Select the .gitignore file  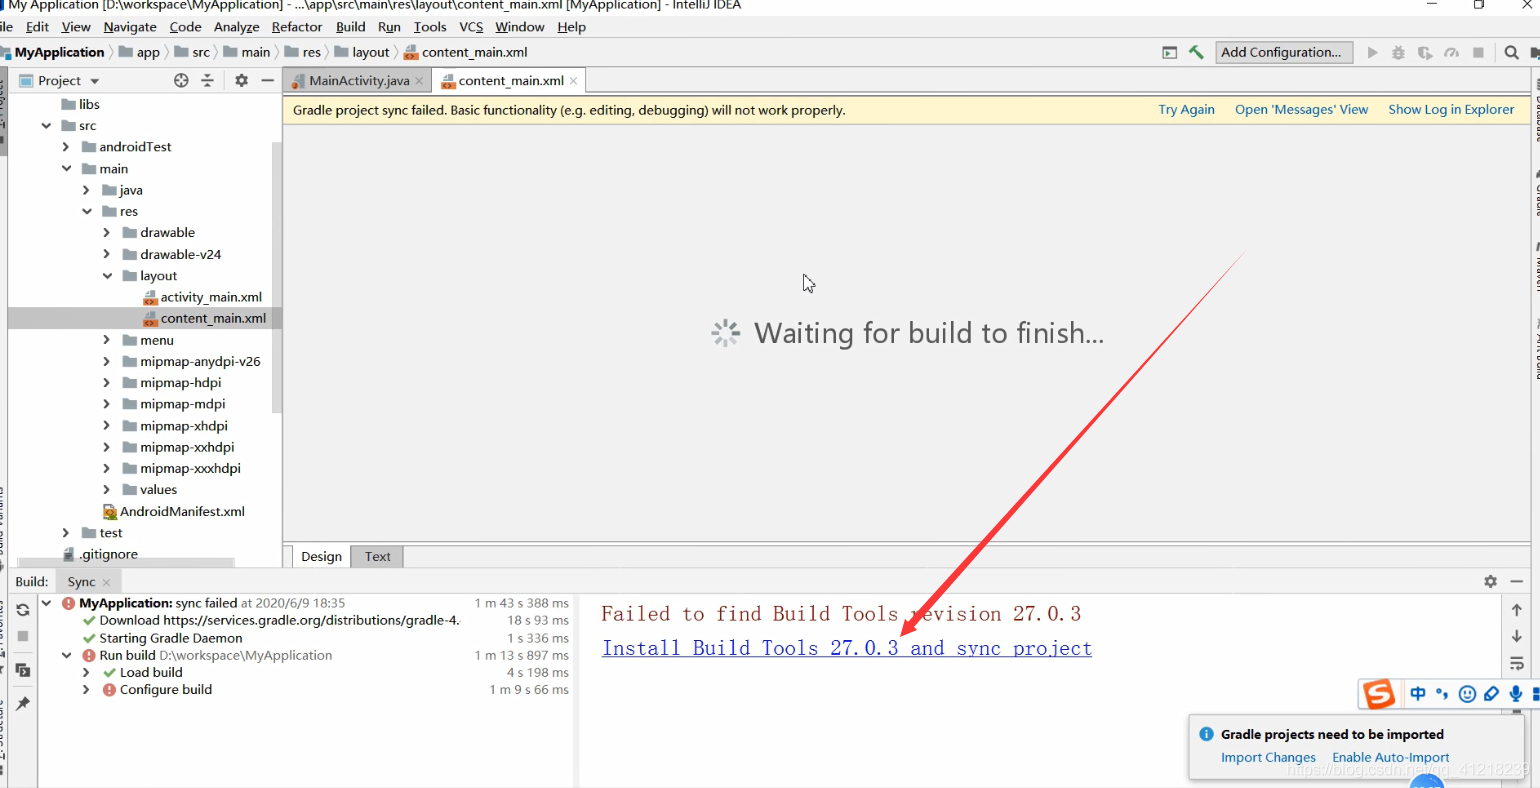coord(109,555)
